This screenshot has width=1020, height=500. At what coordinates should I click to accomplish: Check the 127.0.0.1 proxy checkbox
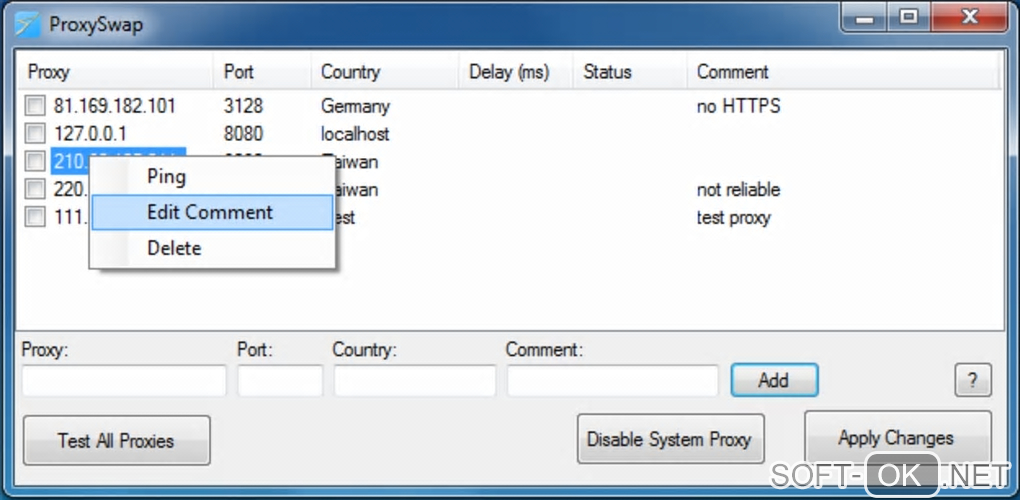pos(34,134)
